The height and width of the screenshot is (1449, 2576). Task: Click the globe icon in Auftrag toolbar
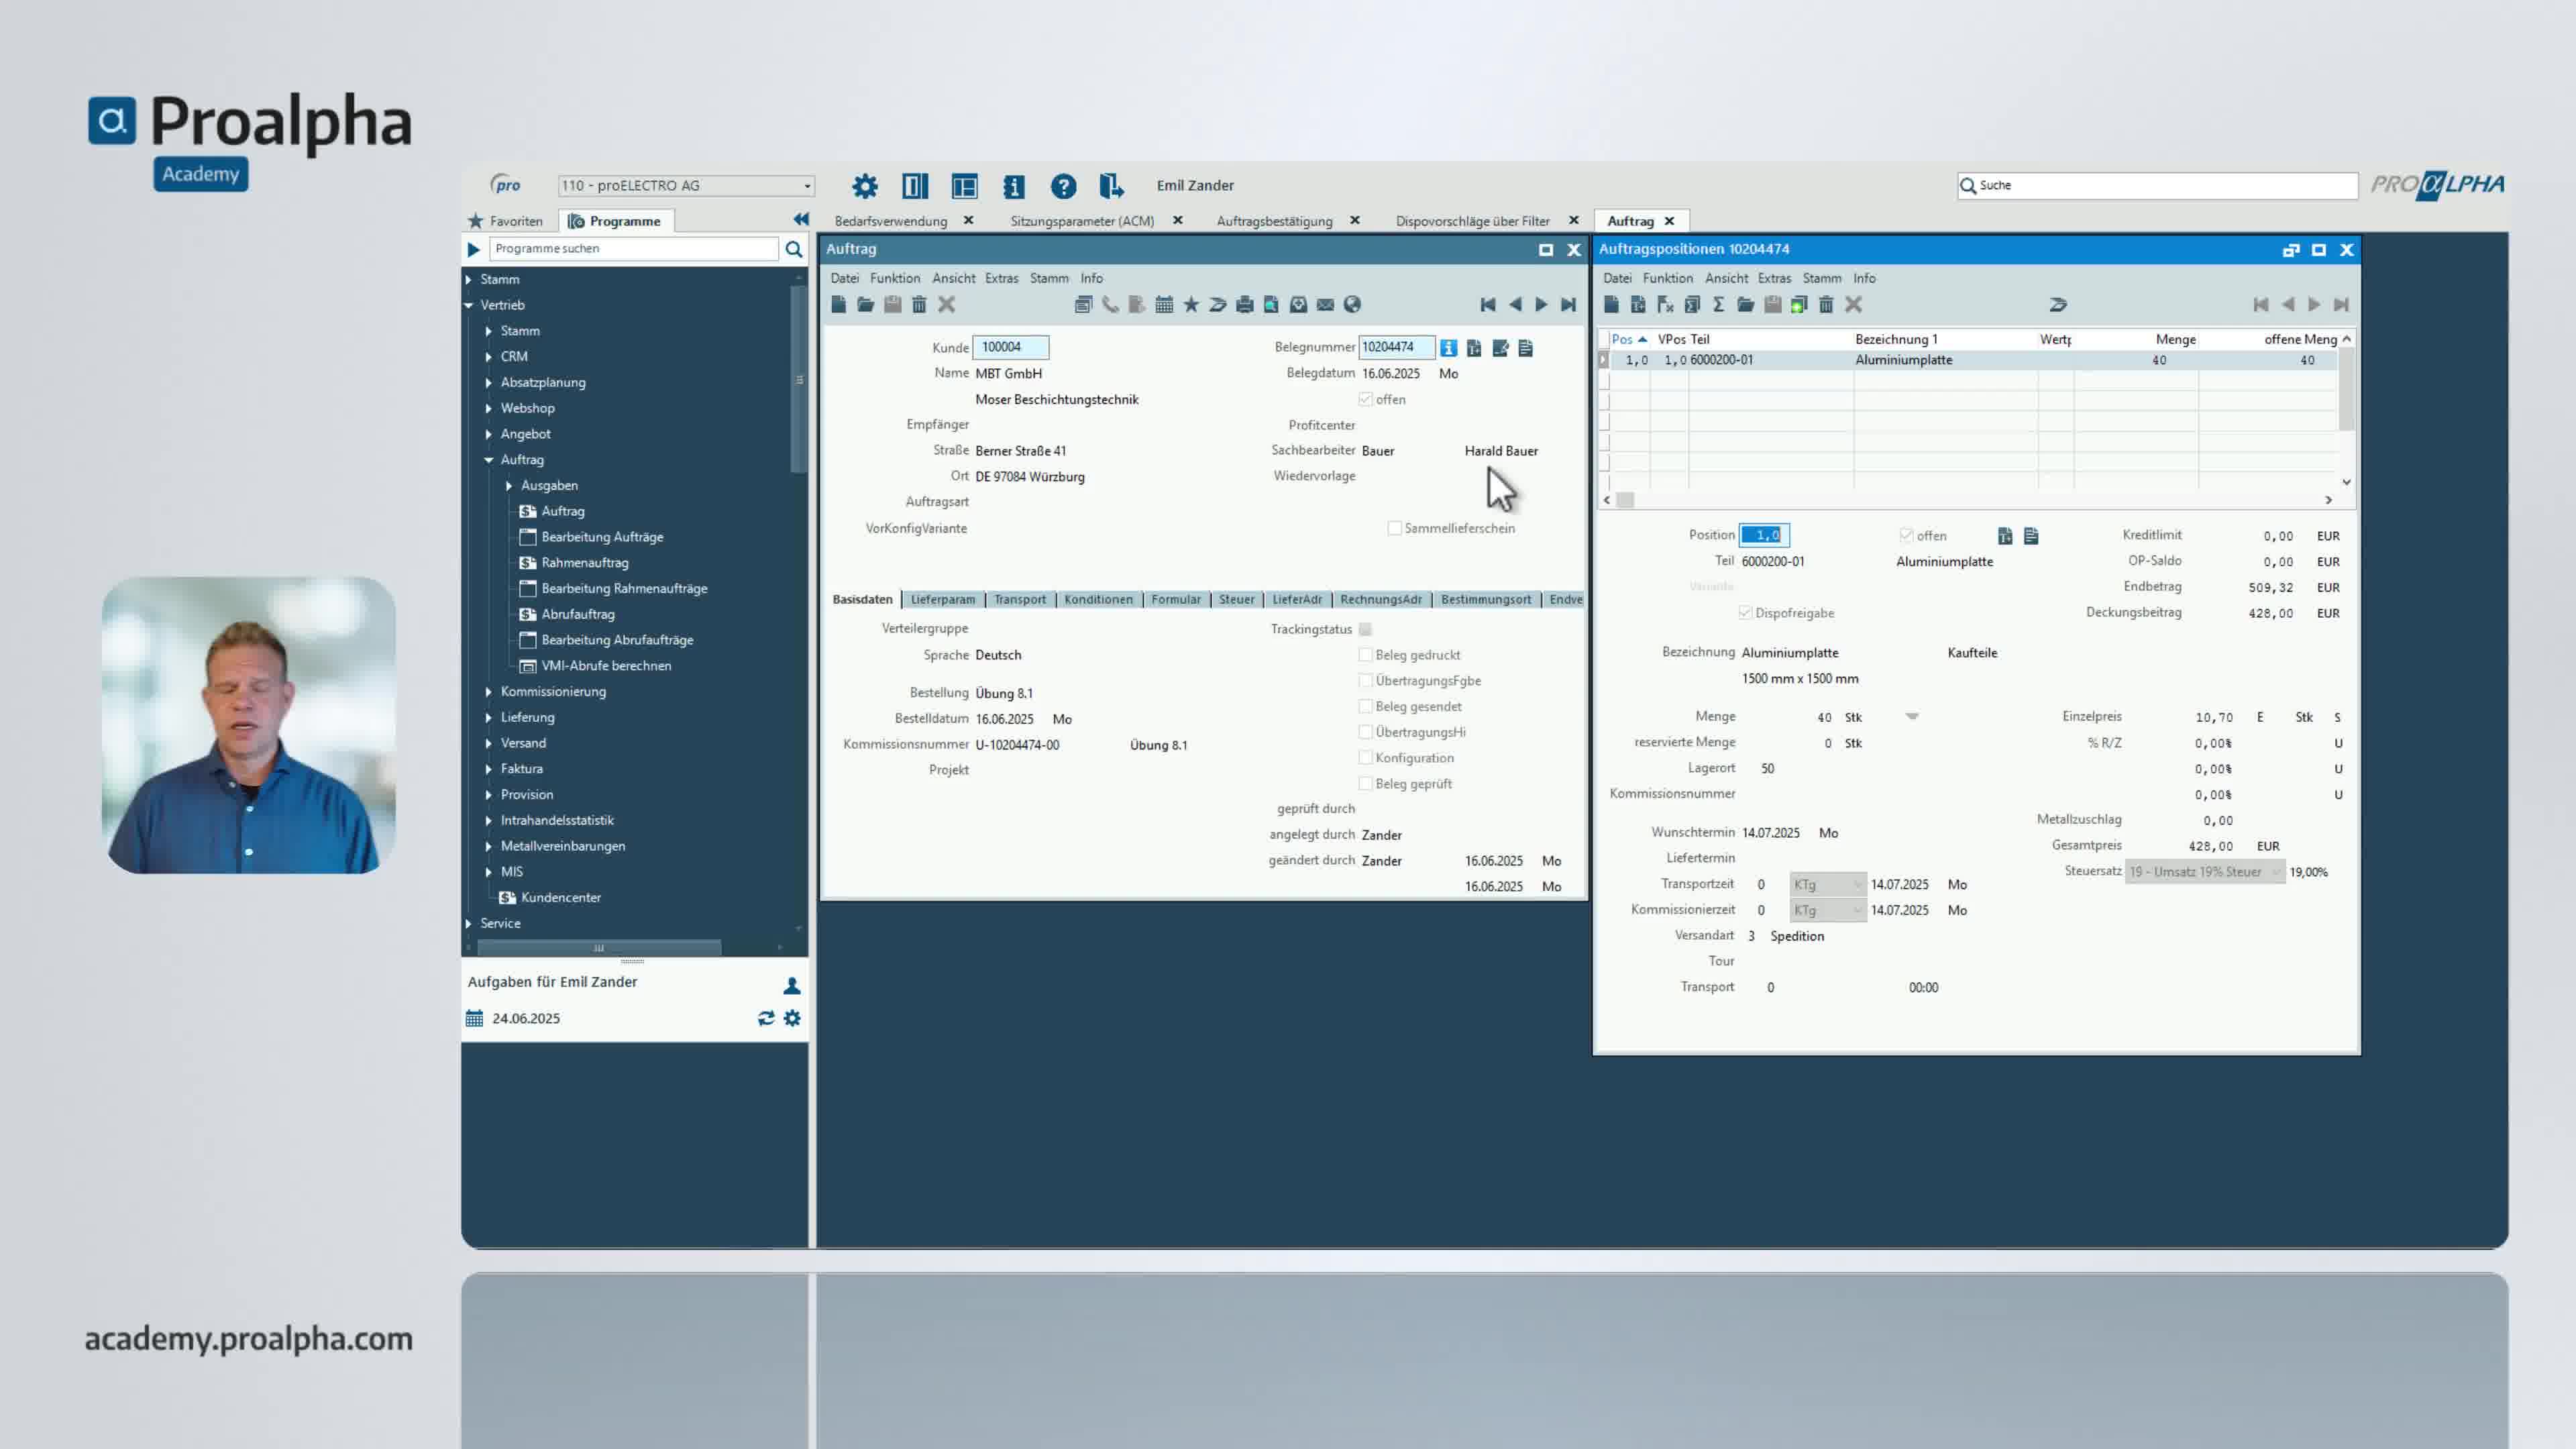coord(1352,305)
